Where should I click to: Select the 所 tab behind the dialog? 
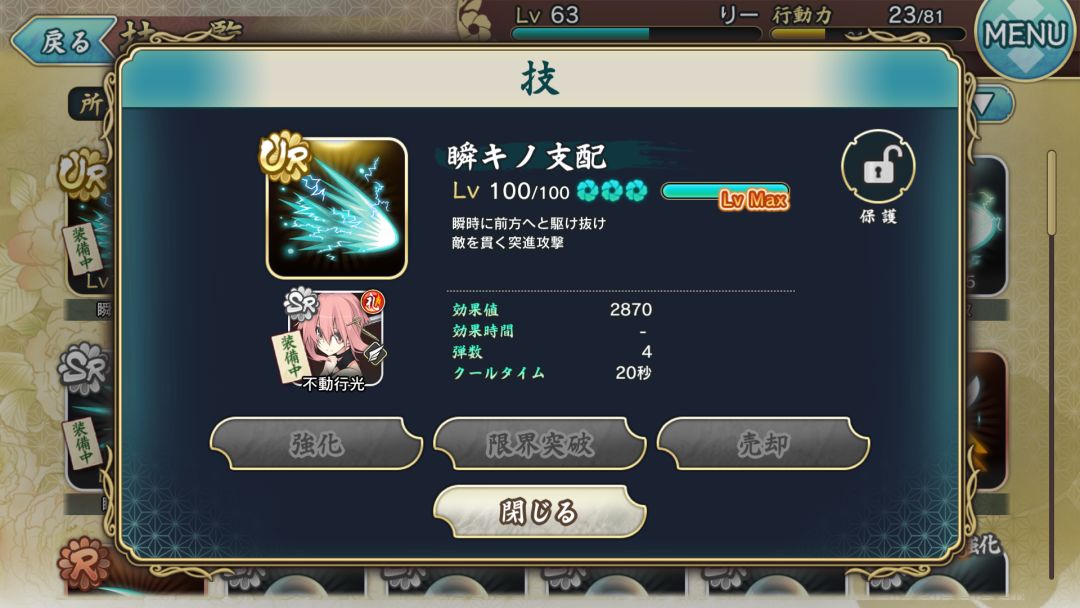point(90,104)
